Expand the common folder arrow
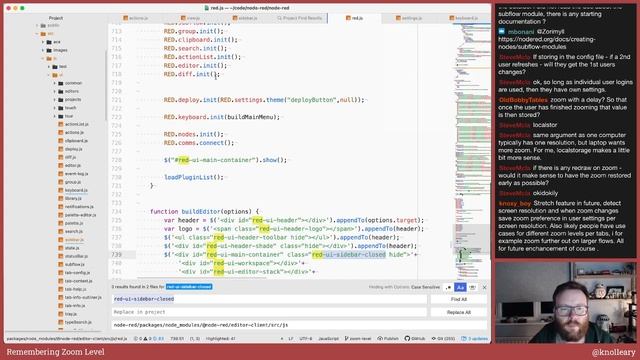 coord(55,83)
